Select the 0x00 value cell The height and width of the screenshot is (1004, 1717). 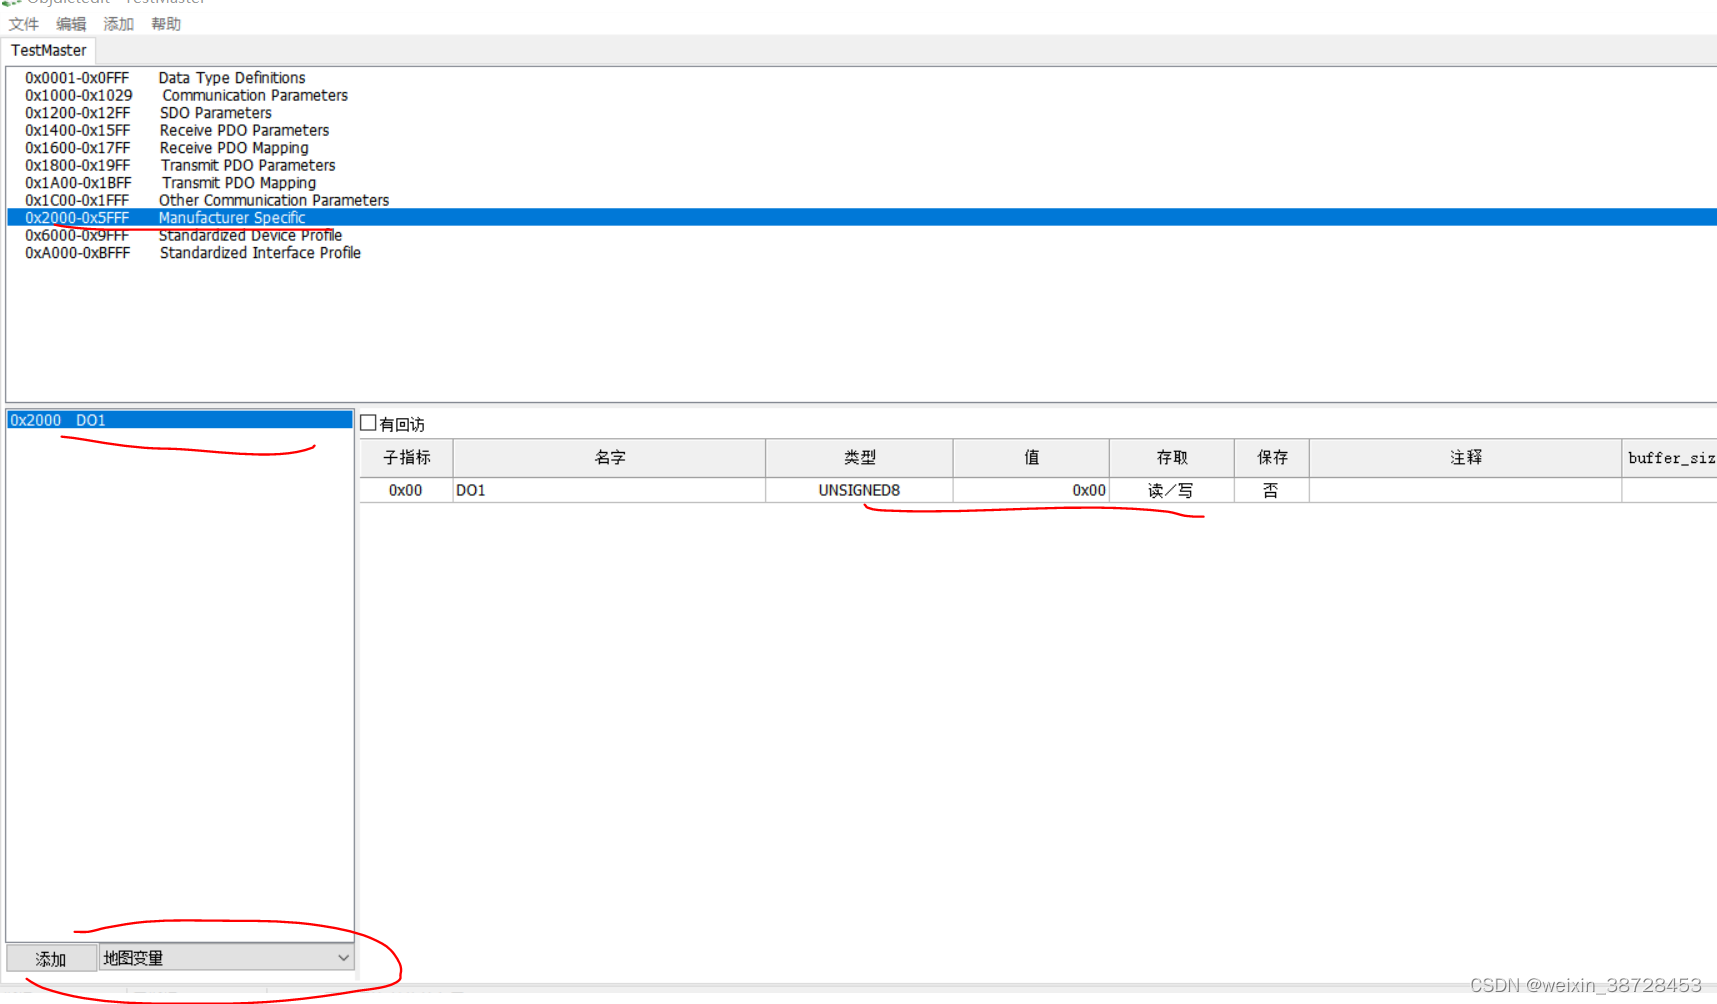point(1032,490)
